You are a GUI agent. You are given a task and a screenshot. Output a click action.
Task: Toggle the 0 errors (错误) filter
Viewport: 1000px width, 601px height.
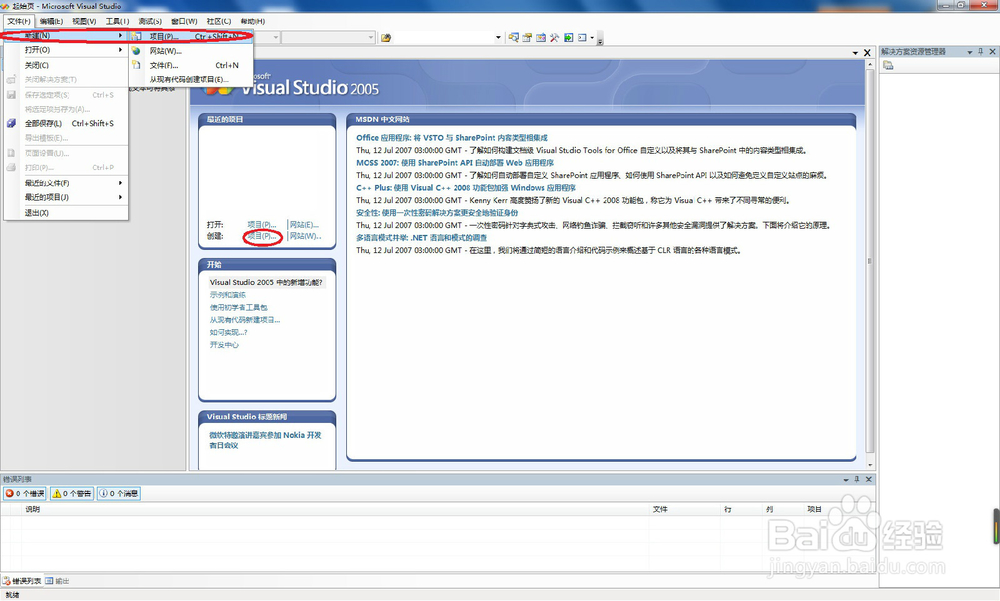(x=26, y=493)
